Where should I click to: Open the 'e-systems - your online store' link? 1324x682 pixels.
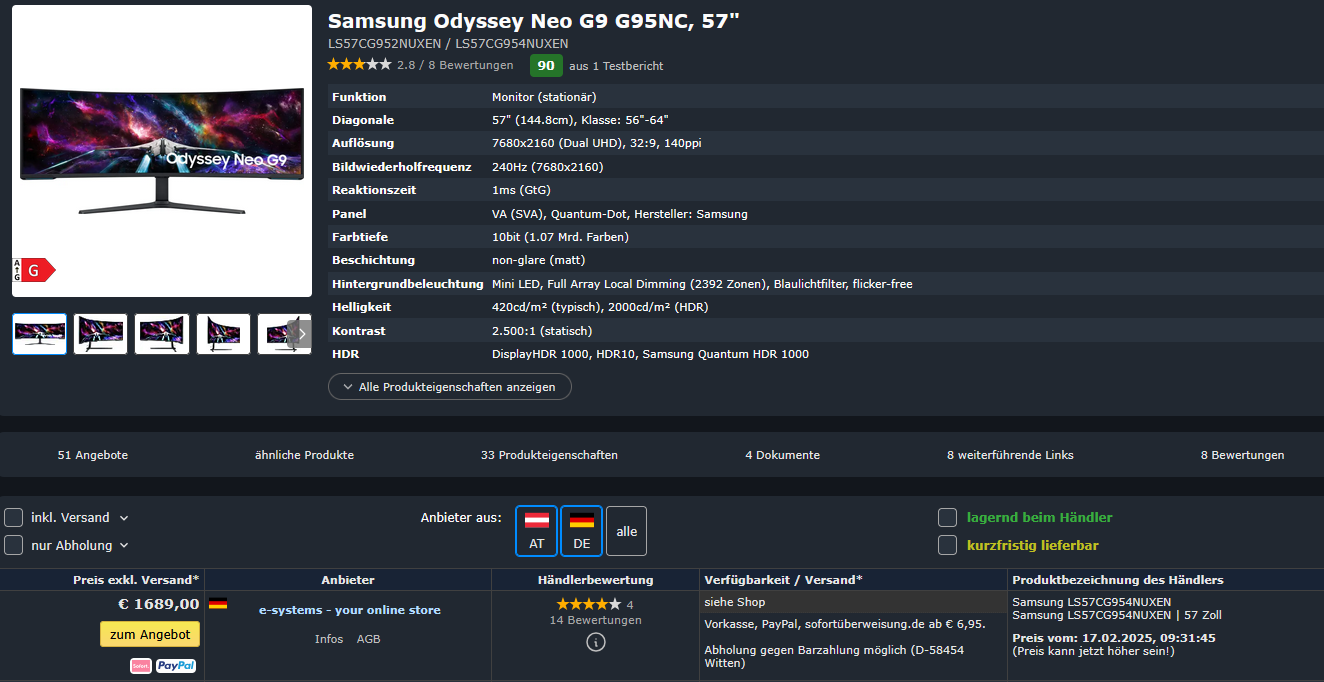click(350, 610)
